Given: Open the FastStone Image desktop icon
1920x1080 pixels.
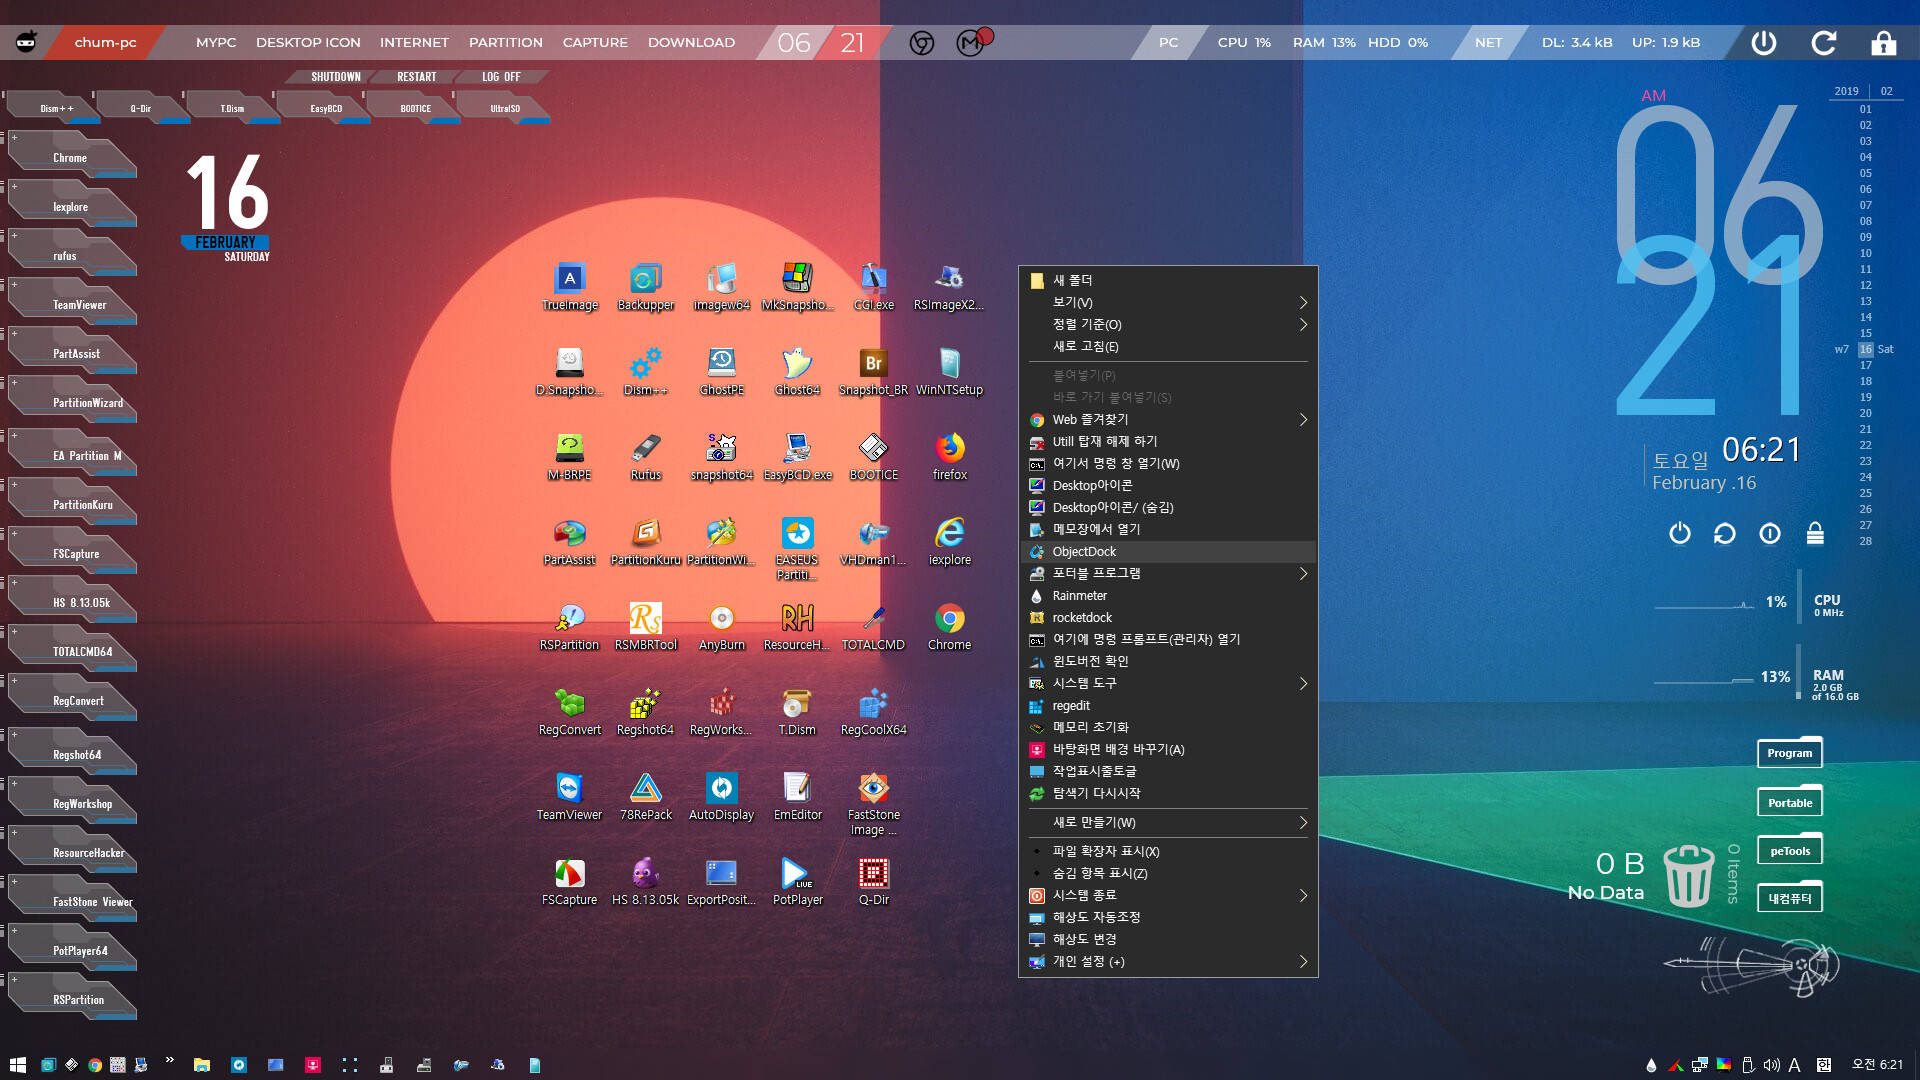Looking at the screenshot, I should coord(873,804).
